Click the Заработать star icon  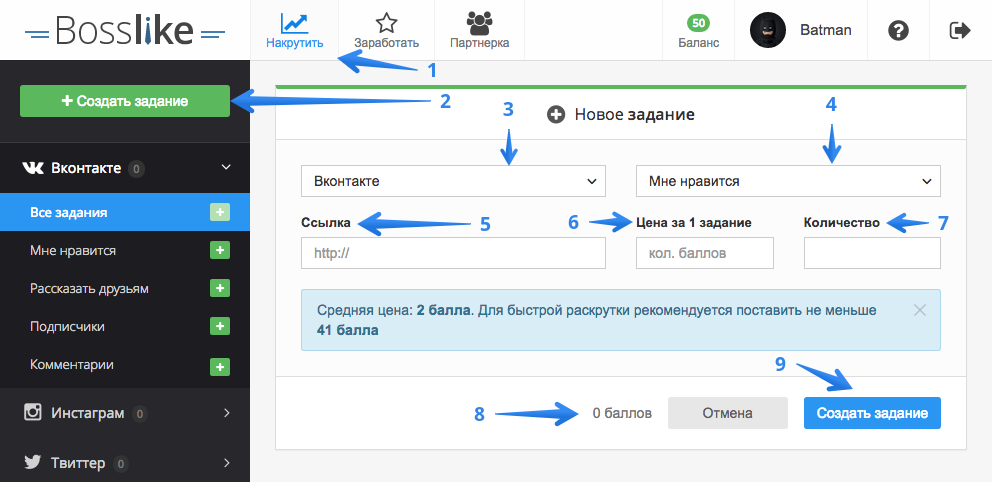point(386,23)
